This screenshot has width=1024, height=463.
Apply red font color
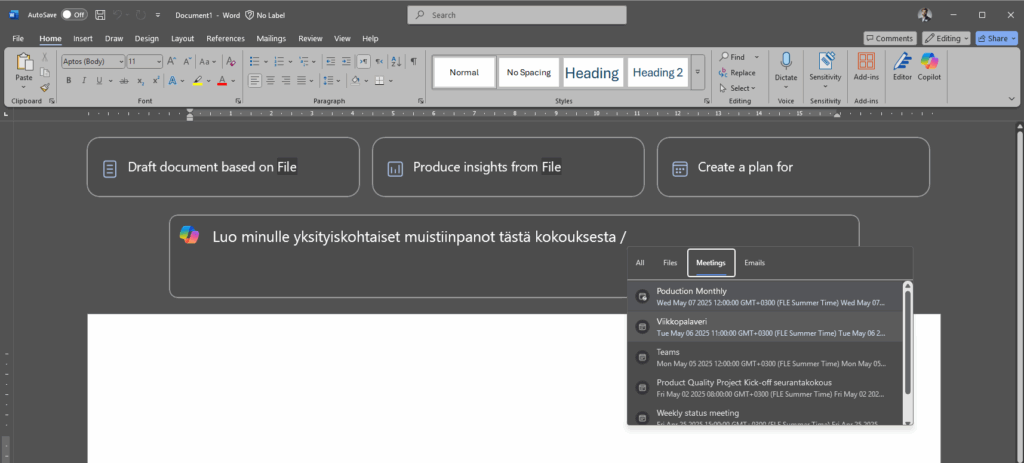(222, 81)
